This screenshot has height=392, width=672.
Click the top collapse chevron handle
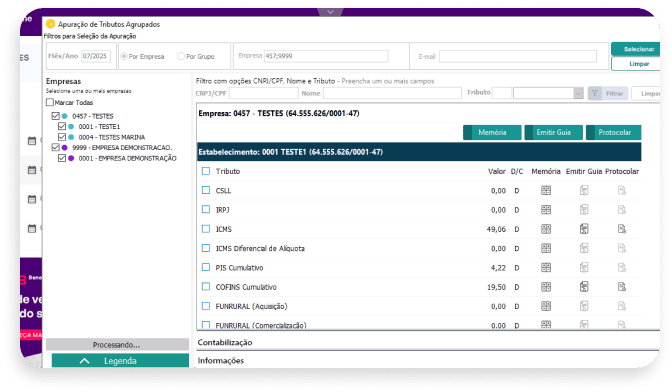pyautogui.click(x=330, y=12)
